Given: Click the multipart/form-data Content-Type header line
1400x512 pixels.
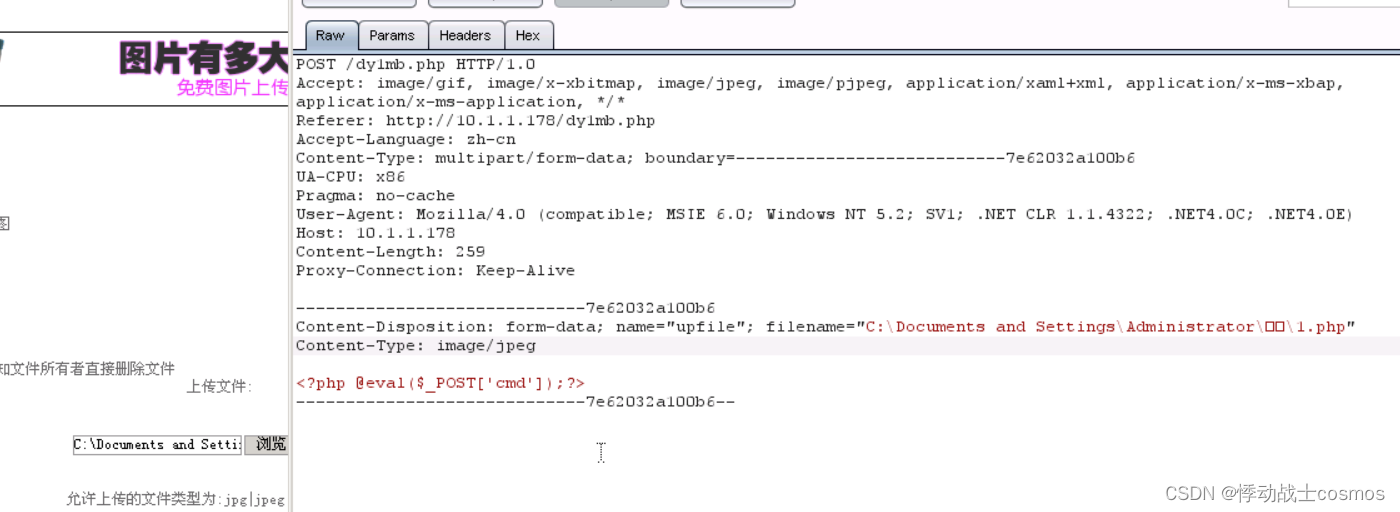Looking at the screenshot, I should (715, 158).
